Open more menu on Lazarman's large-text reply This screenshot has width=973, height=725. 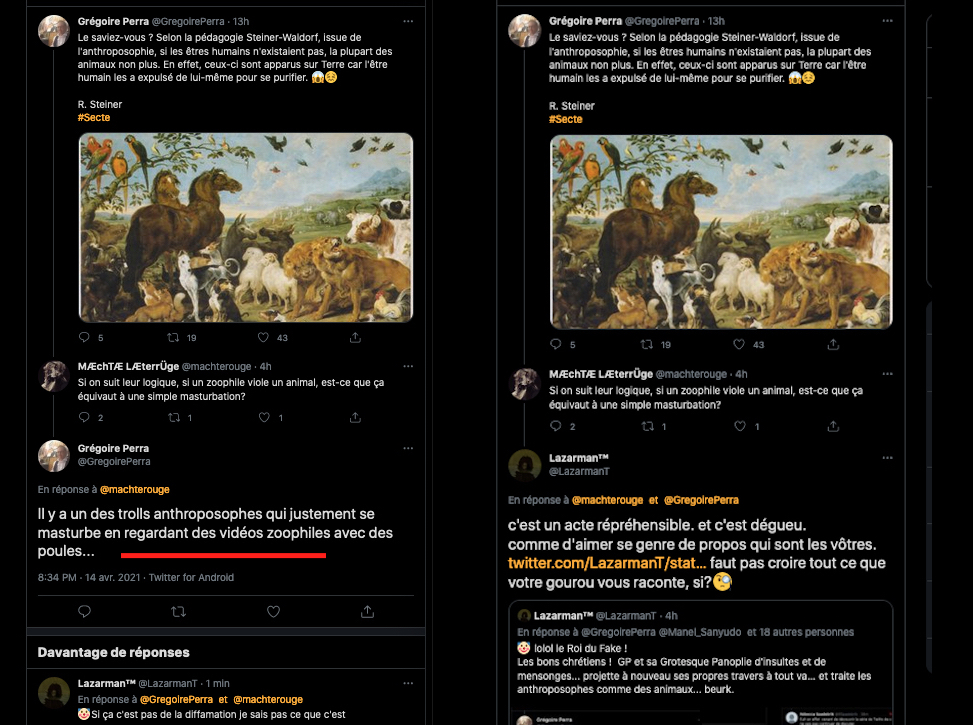[878, 457]
